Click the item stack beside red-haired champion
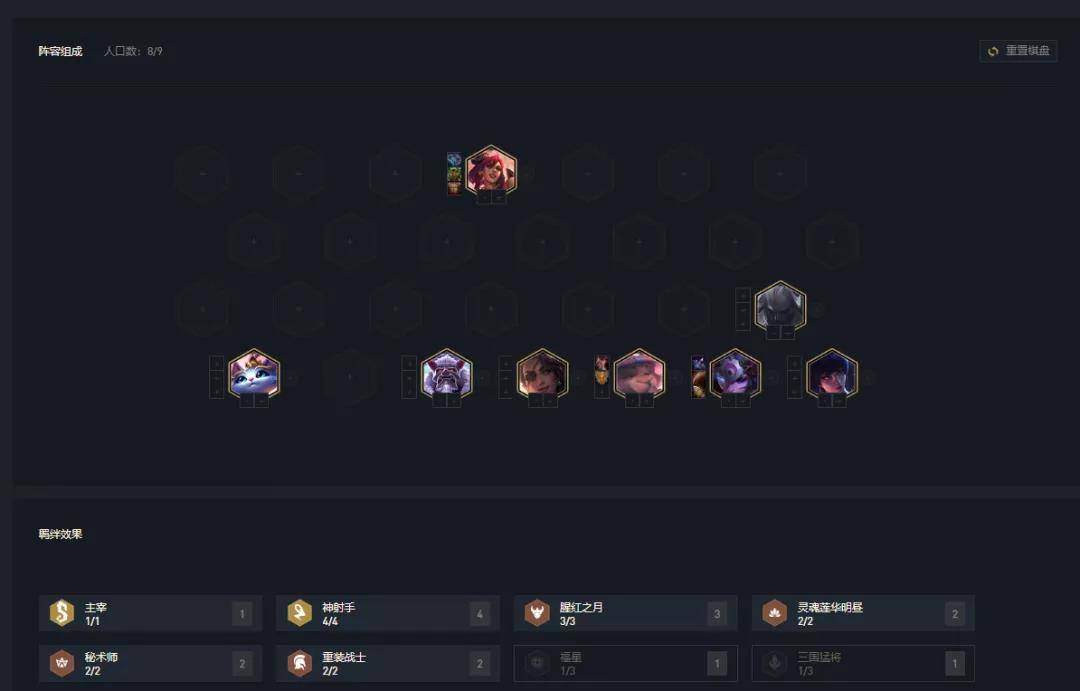1080x691 pixels. 454,174
